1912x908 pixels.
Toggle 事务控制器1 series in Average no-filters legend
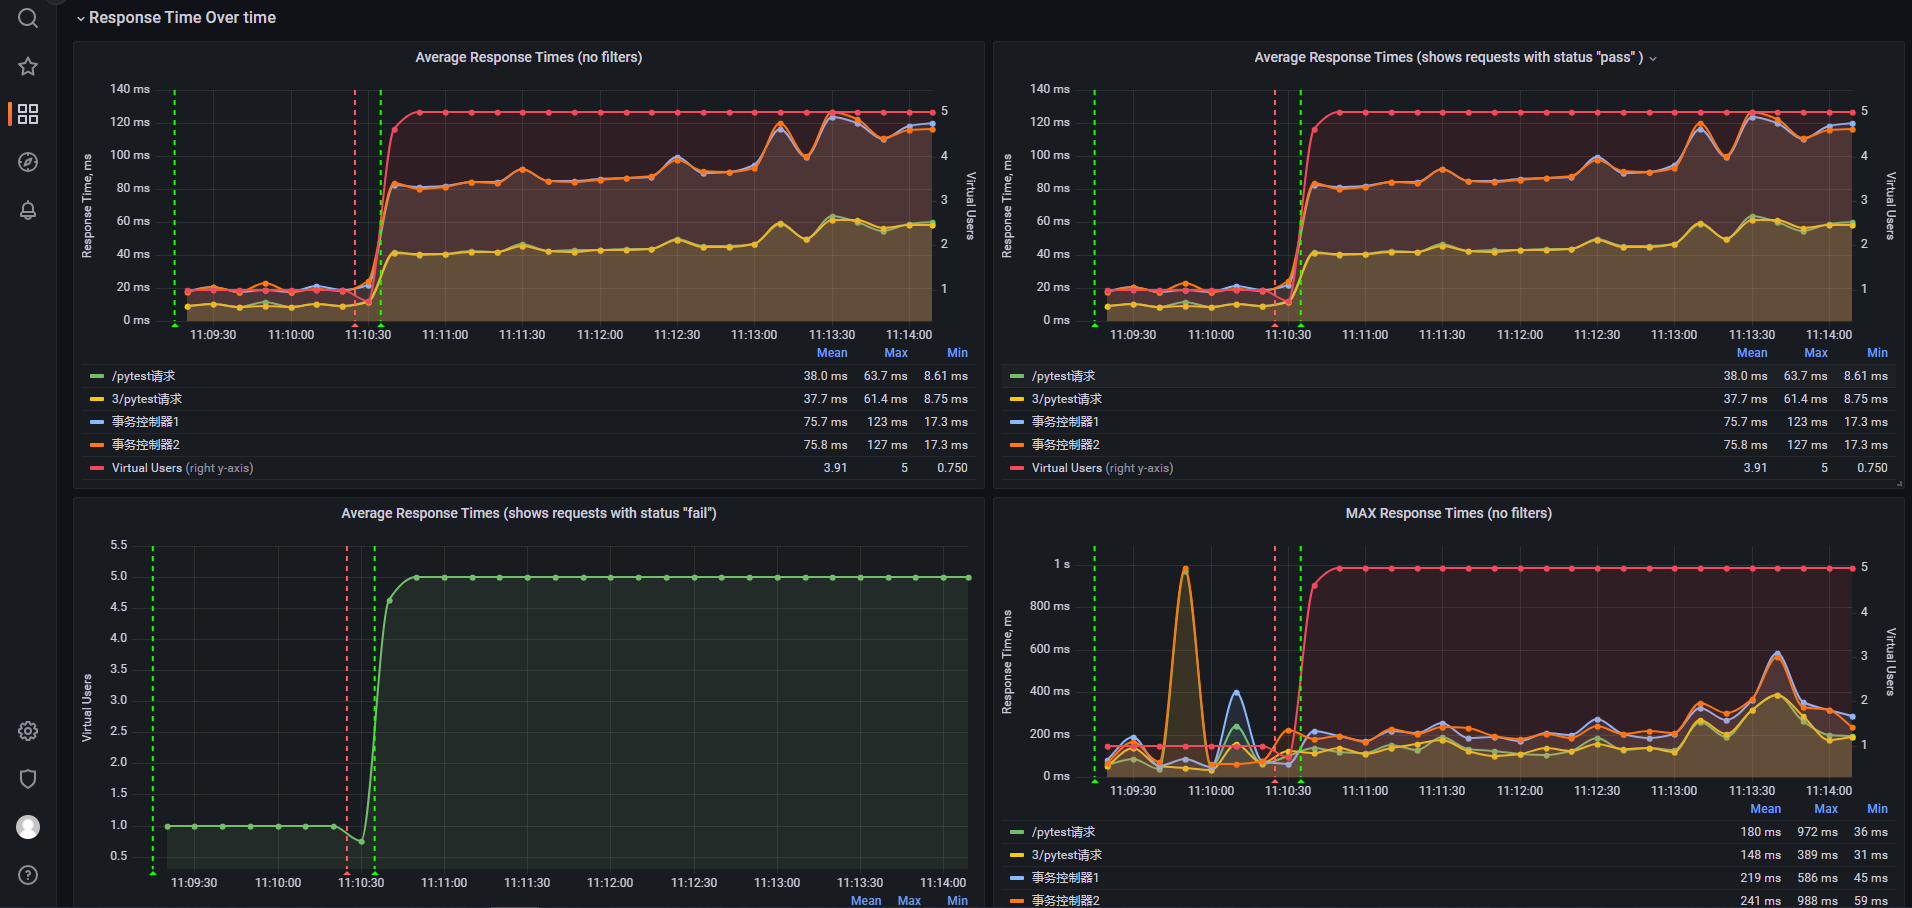[145, 422]
